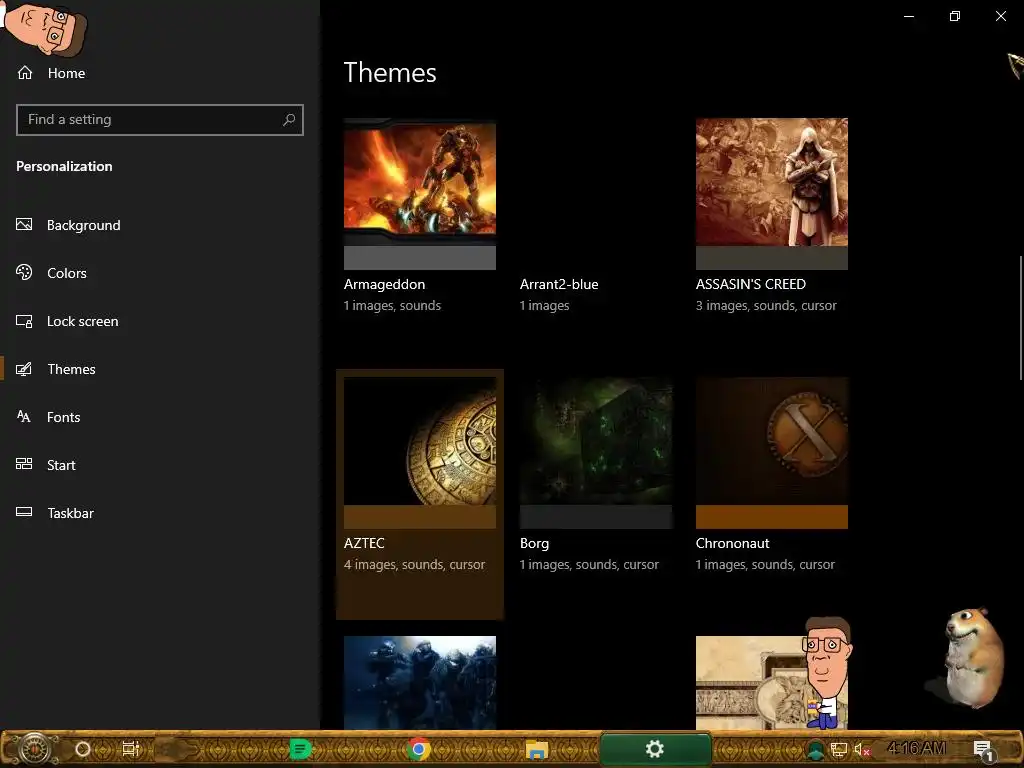Click the Background picture icon
Viewport: 1024px width, 768px height.
pos(24,225)
